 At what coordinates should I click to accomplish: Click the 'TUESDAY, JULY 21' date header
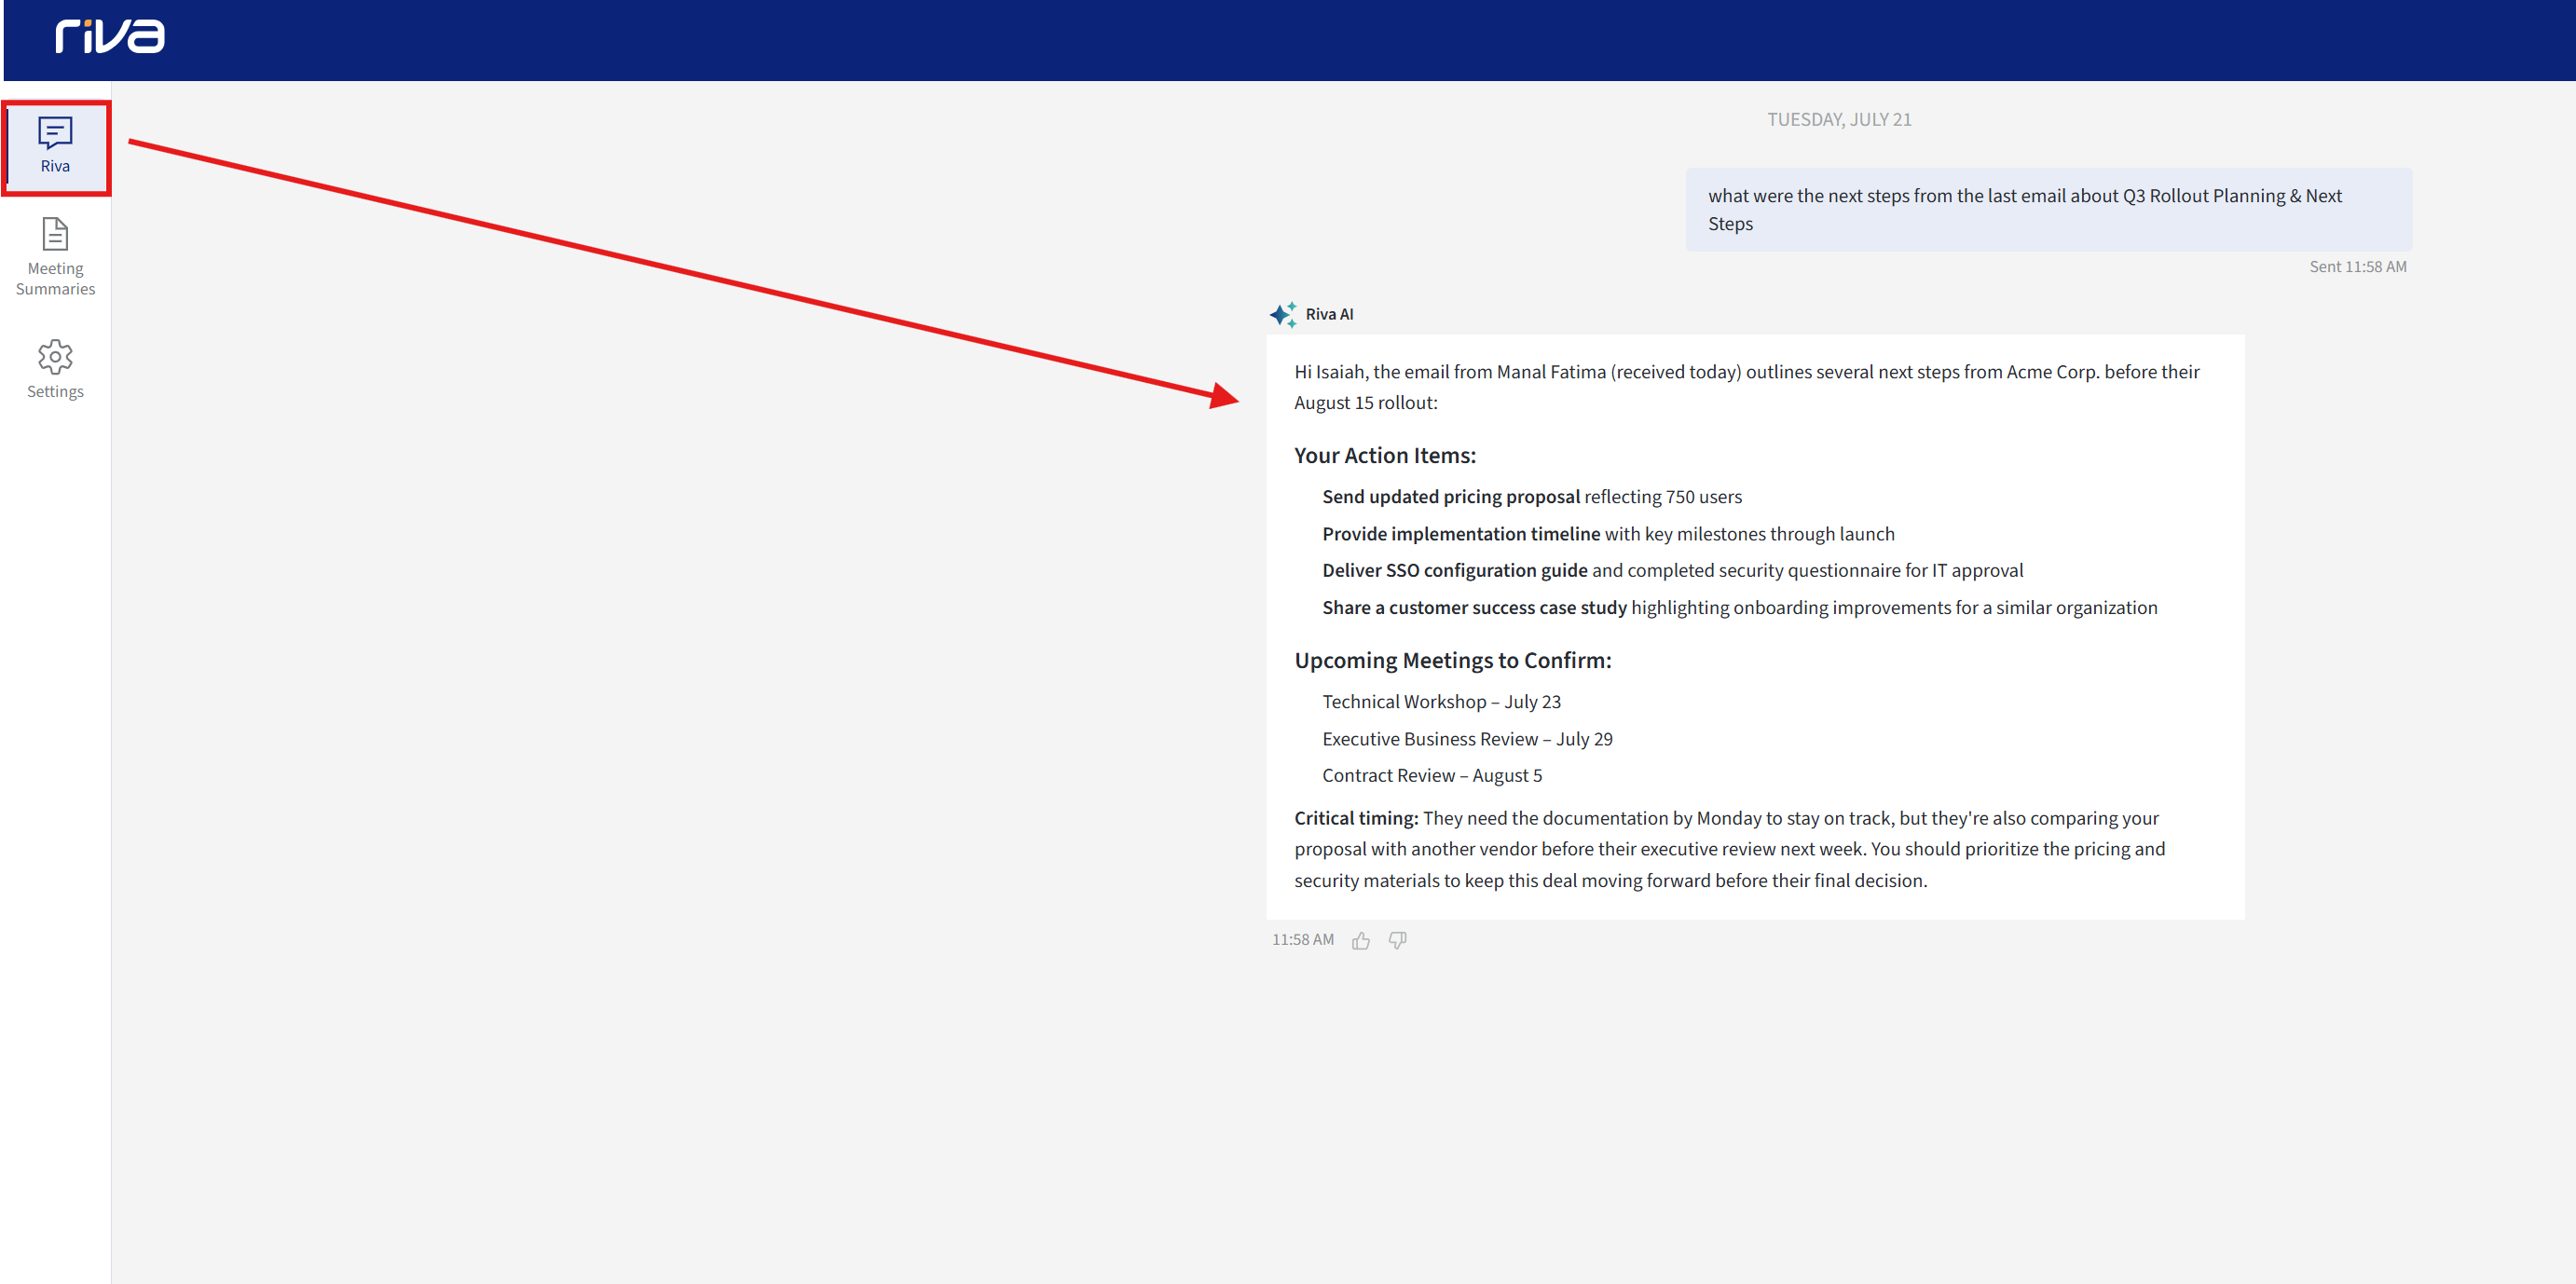(1839, 120)
